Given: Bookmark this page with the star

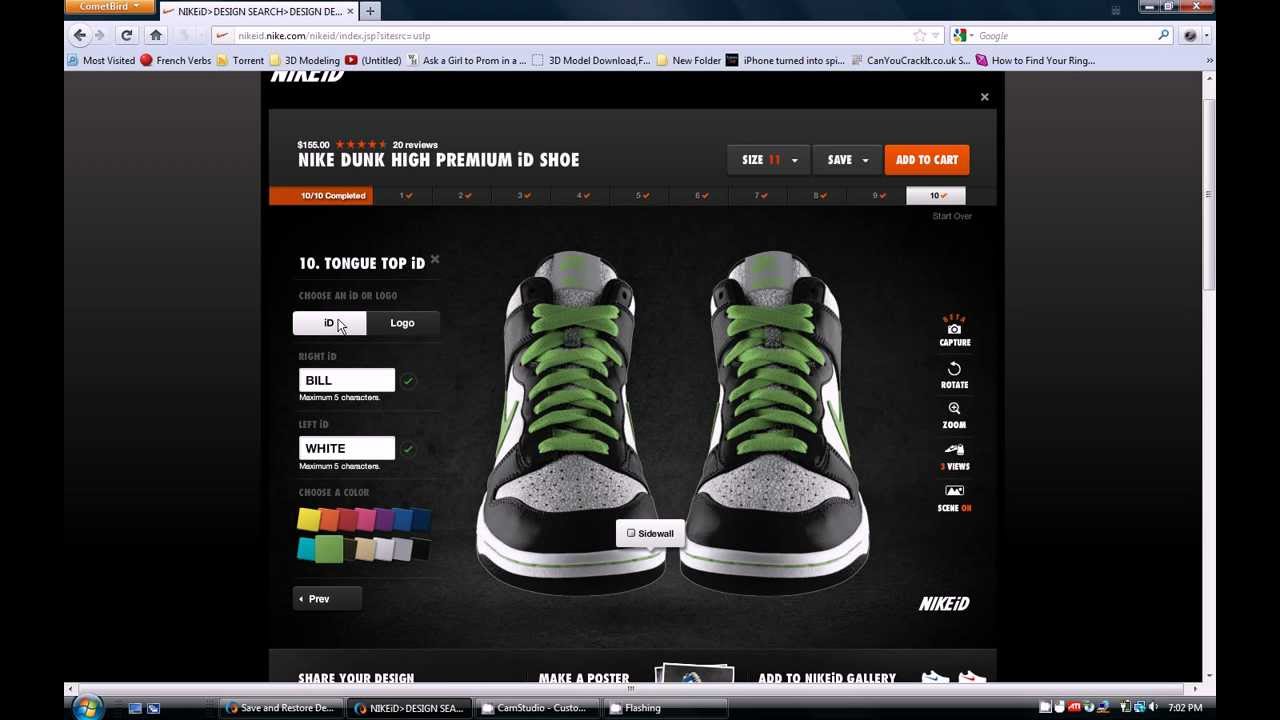Looking at the screenshot, I should point(919,35).
